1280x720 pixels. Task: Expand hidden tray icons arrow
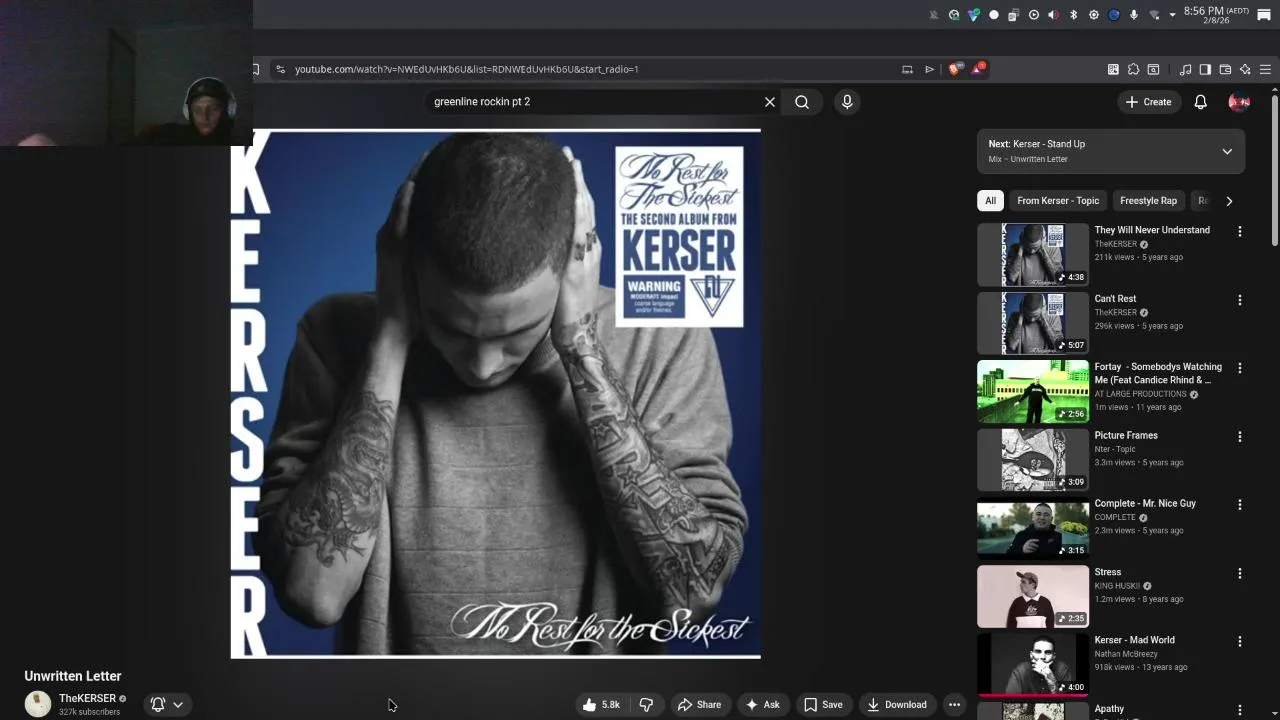1173,15
